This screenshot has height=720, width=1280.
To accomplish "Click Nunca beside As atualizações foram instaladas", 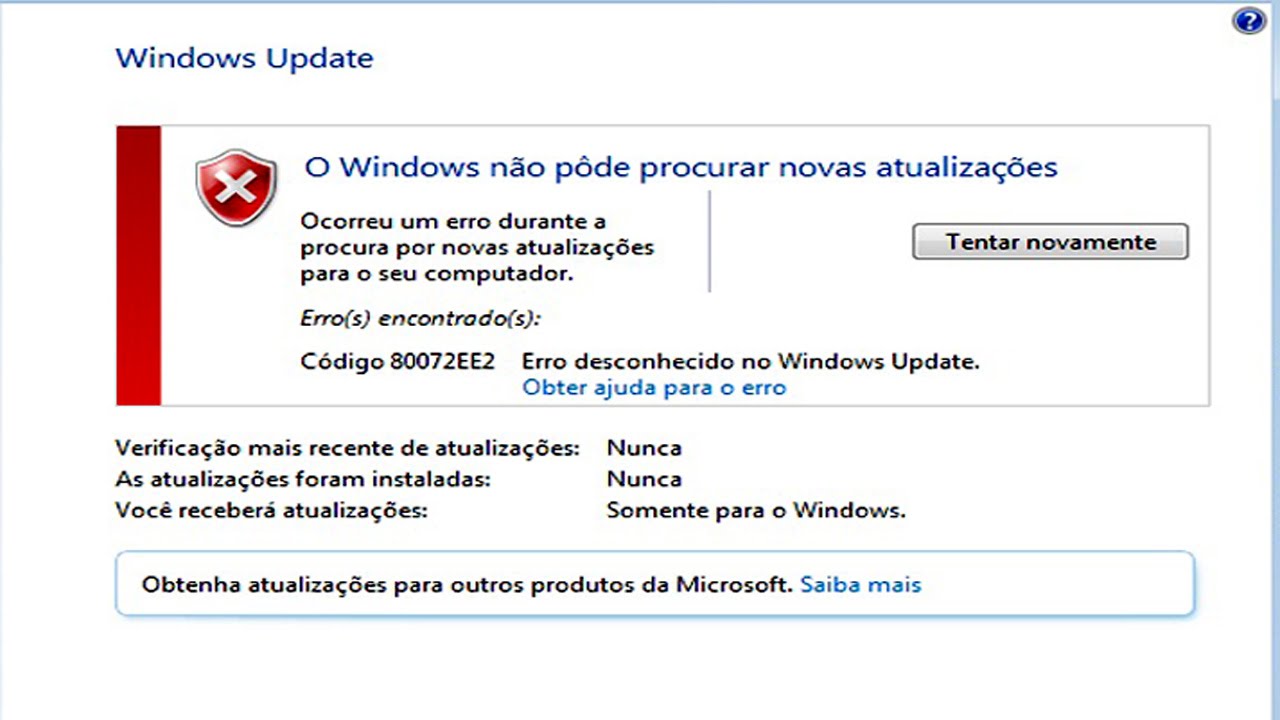I will tap(644, 479).
